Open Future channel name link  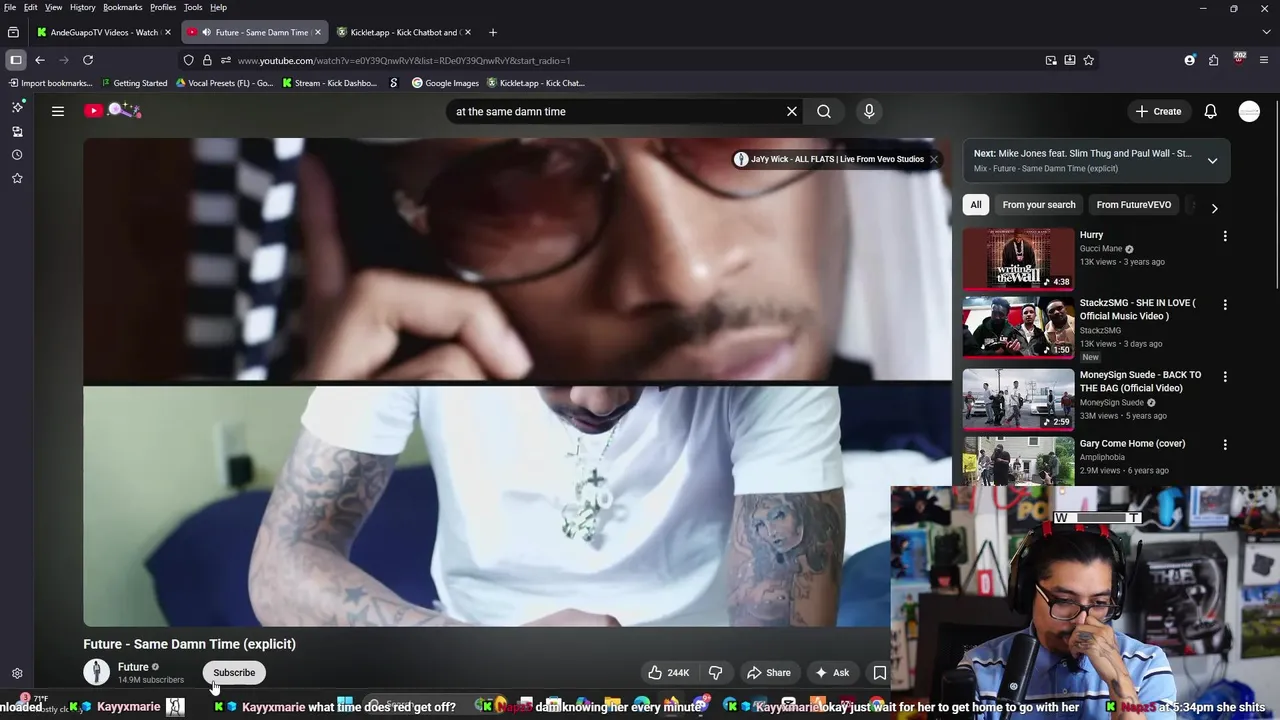click(133, 667)
